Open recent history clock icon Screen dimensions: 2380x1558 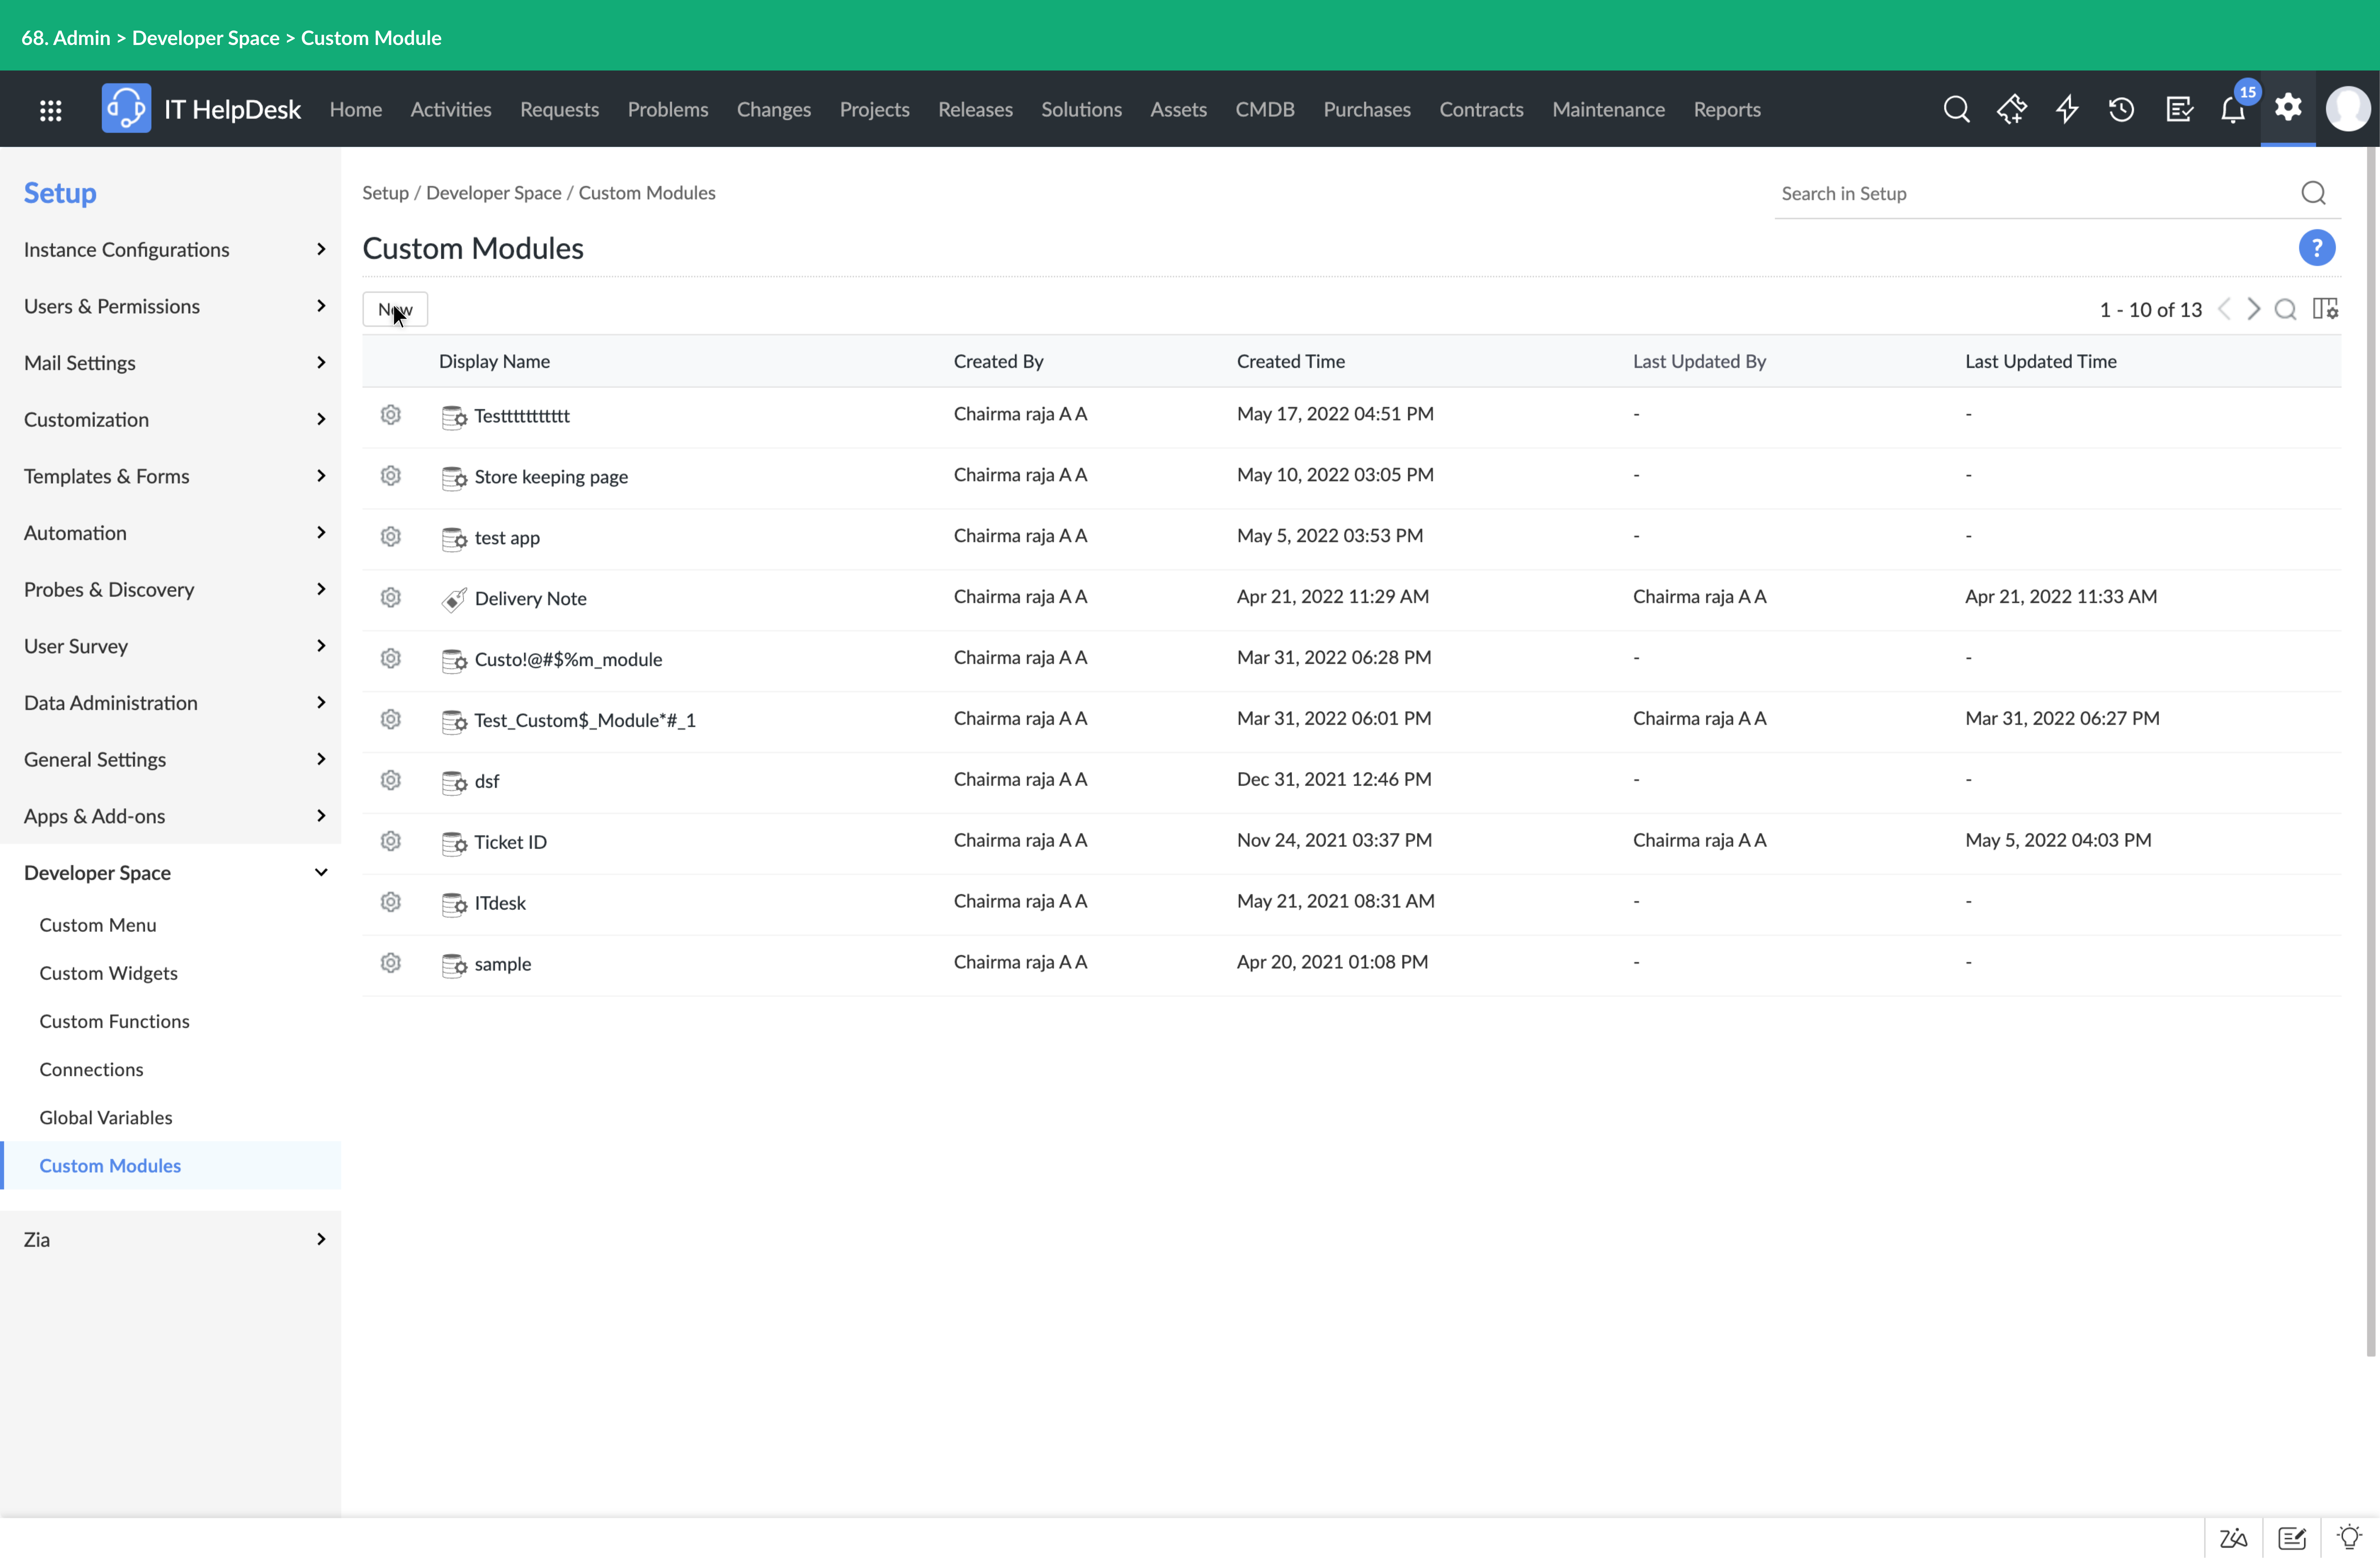pos(2121,109)
